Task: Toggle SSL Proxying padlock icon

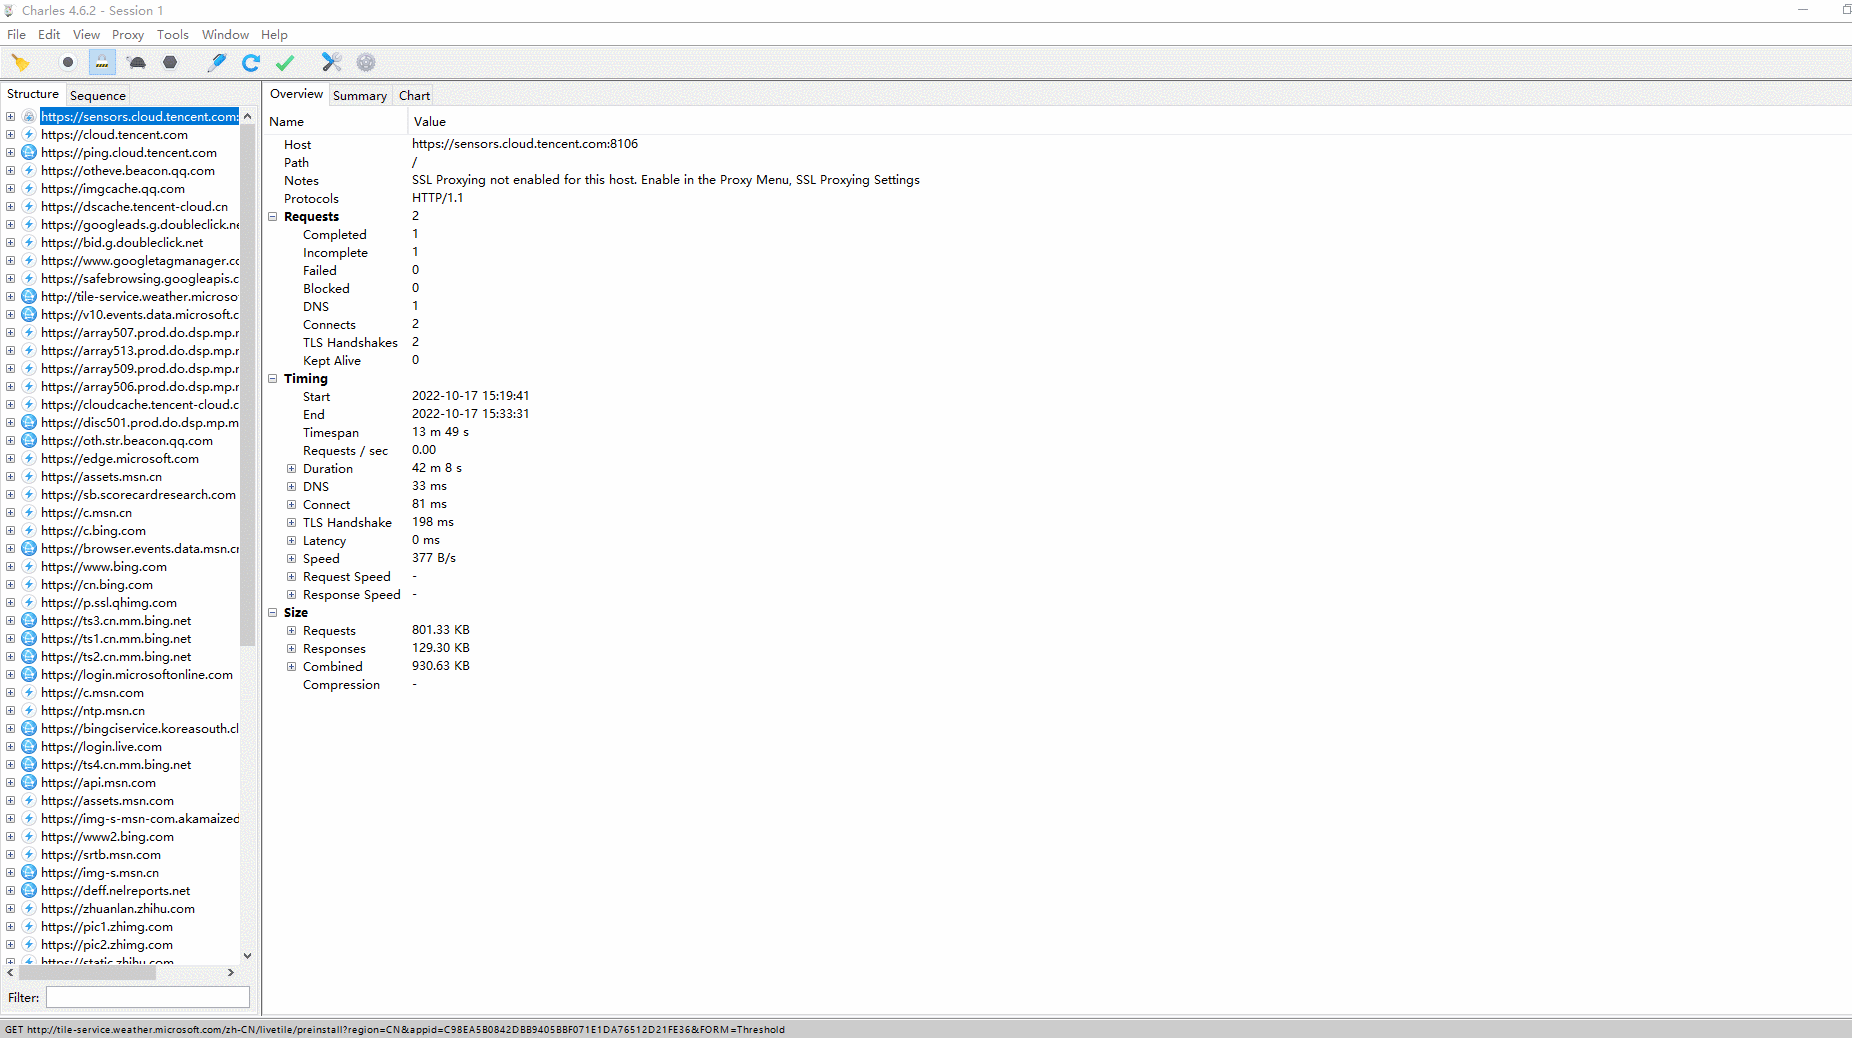Action: (x=102, y=63)
